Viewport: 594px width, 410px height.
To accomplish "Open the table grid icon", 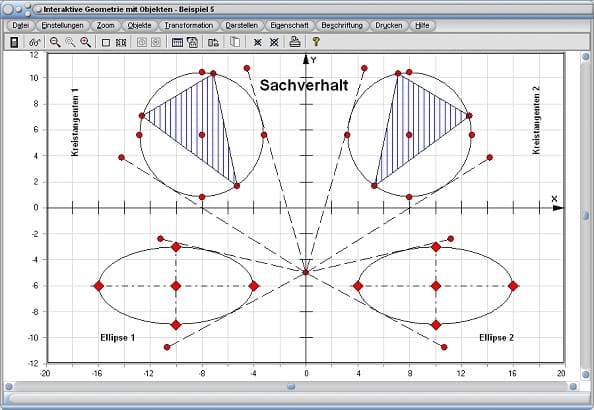I will 177,42.
